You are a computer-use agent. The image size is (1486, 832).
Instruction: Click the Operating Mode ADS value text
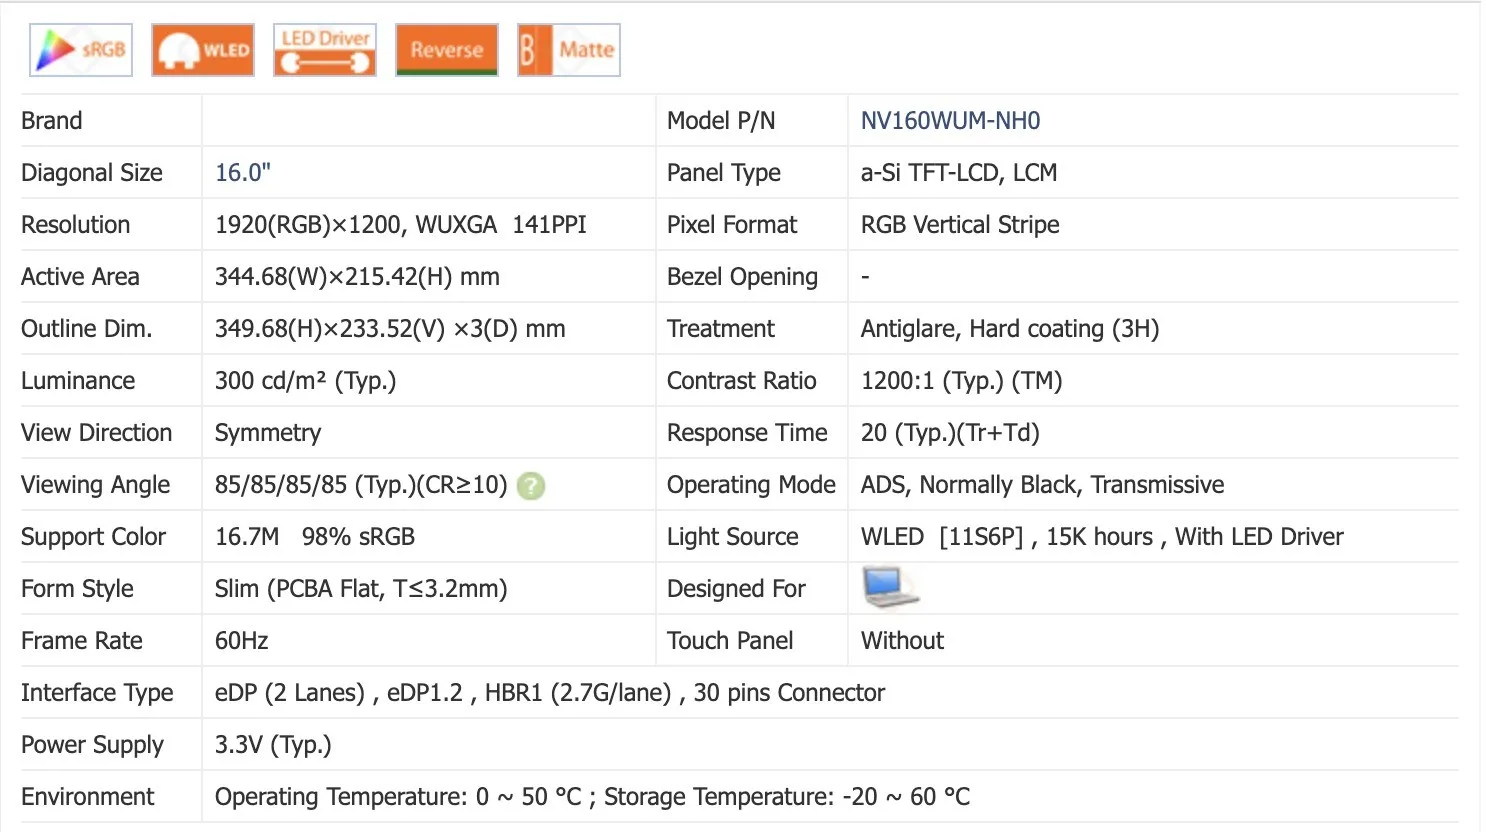pyautogui.click(x=1042, y=485)
